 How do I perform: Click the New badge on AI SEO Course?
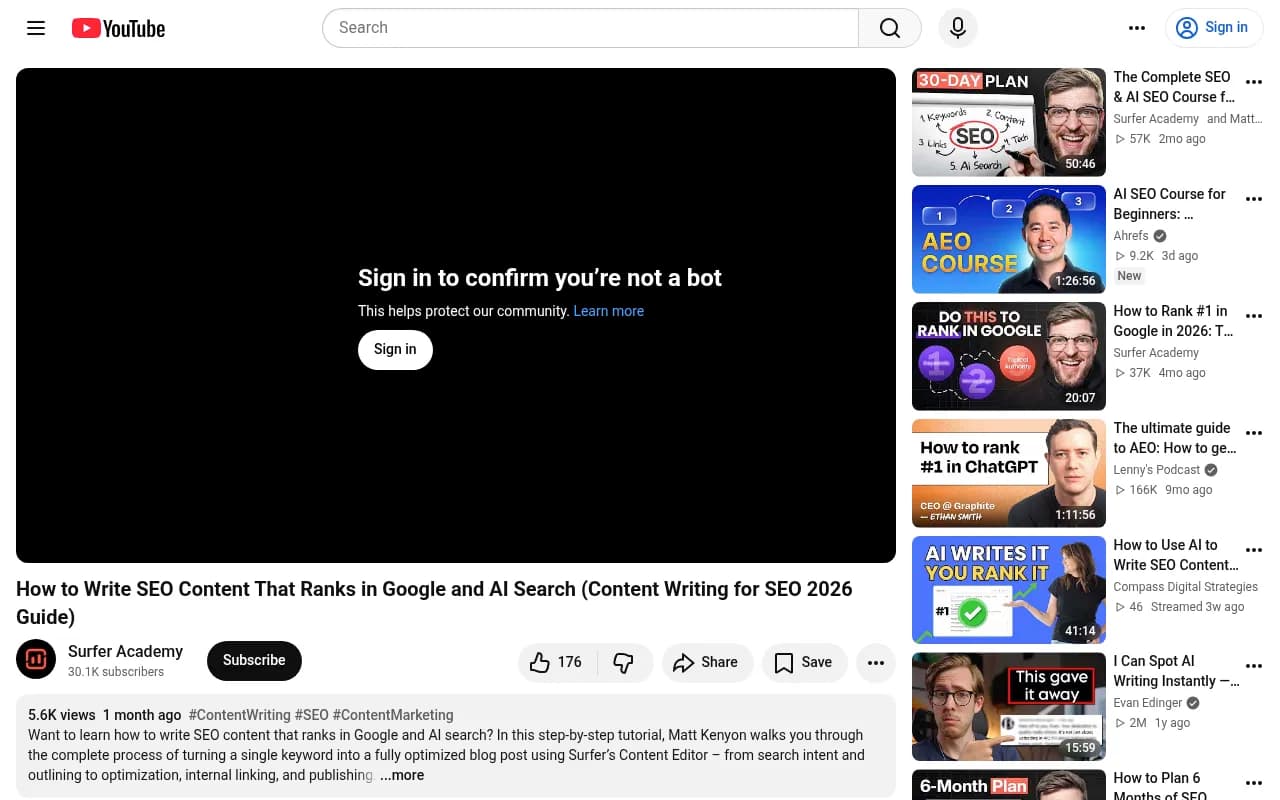coord(1129,276)
